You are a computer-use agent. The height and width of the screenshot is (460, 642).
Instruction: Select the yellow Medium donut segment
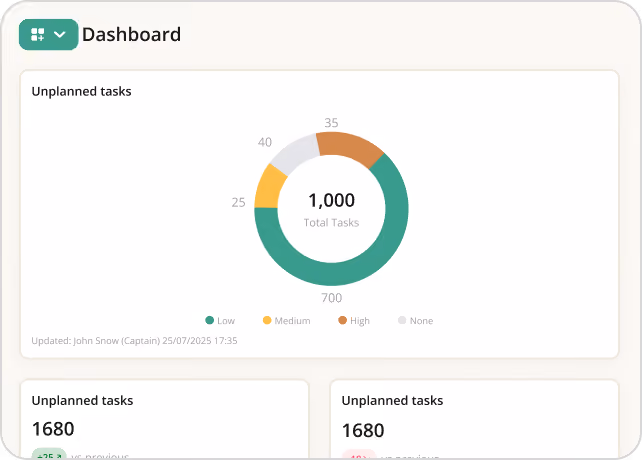[267, 188]
